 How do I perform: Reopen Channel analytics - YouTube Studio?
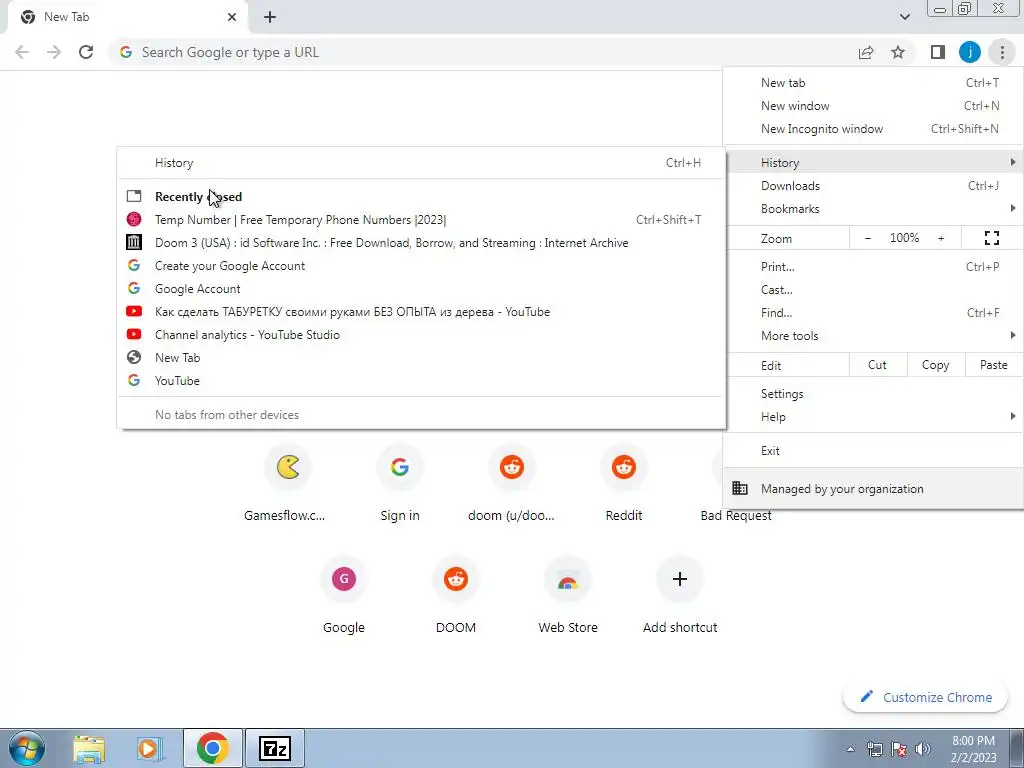coord(421,334)
